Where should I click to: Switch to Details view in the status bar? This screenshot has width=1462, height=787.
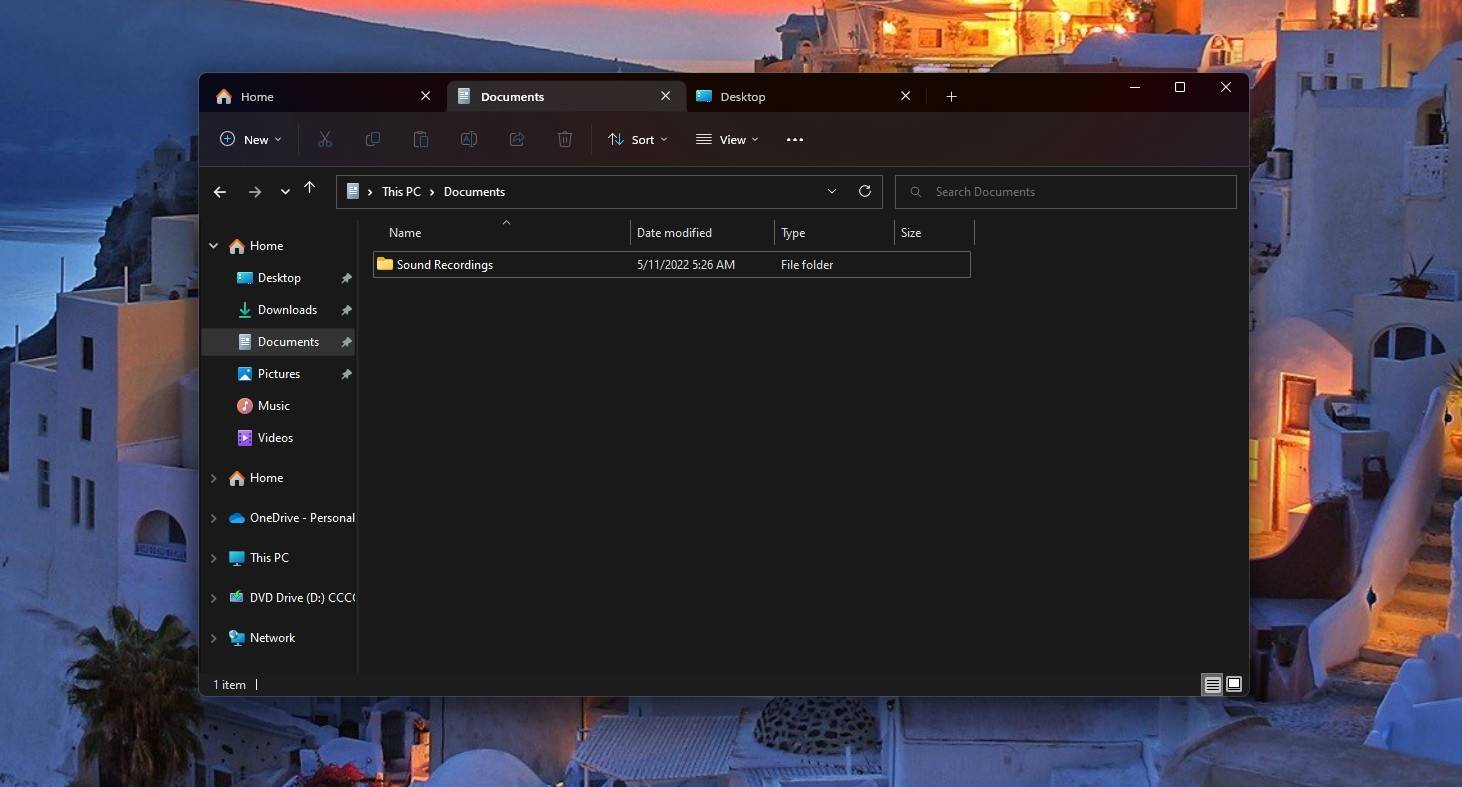click(1211, 684)
